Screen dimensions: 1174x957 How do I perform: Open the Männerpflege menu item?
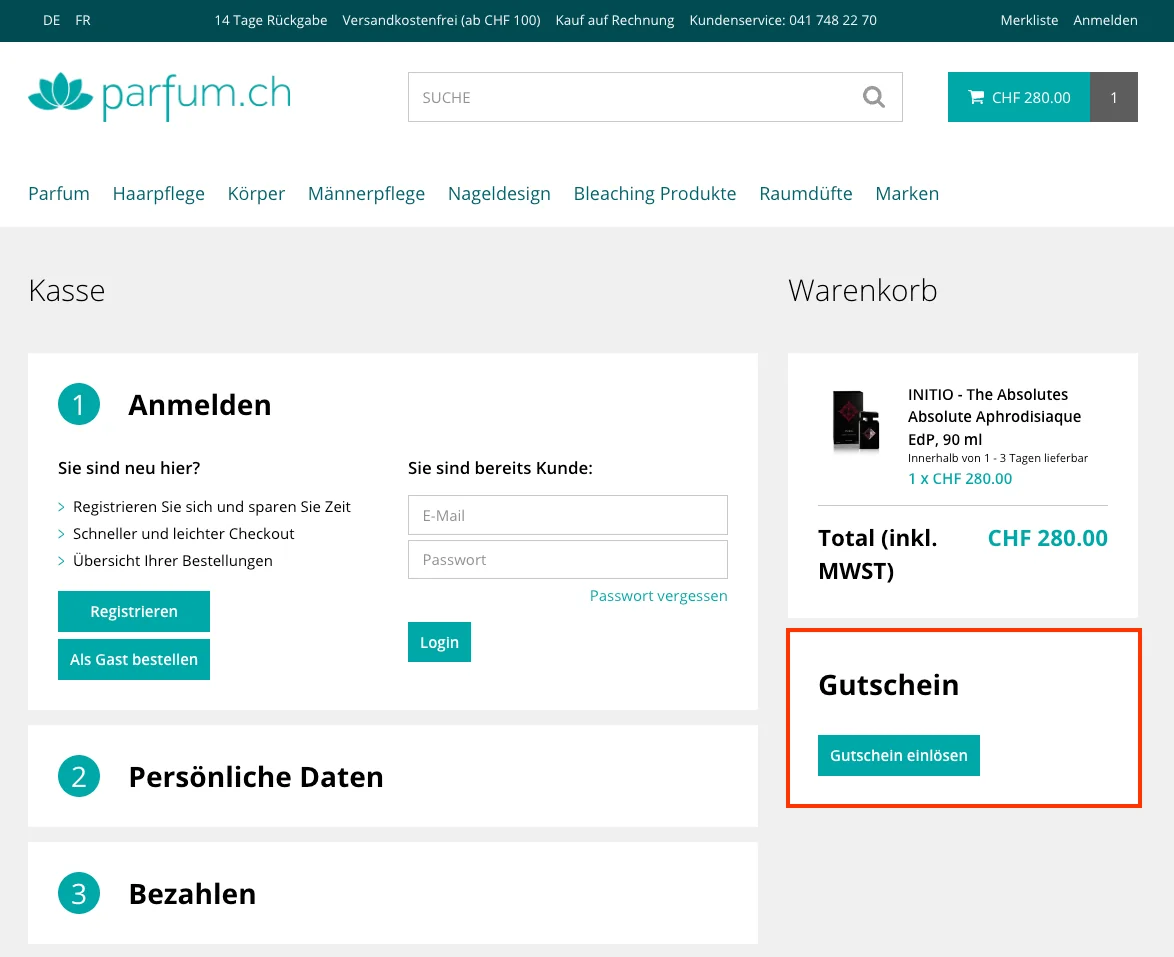pos(366,193)
